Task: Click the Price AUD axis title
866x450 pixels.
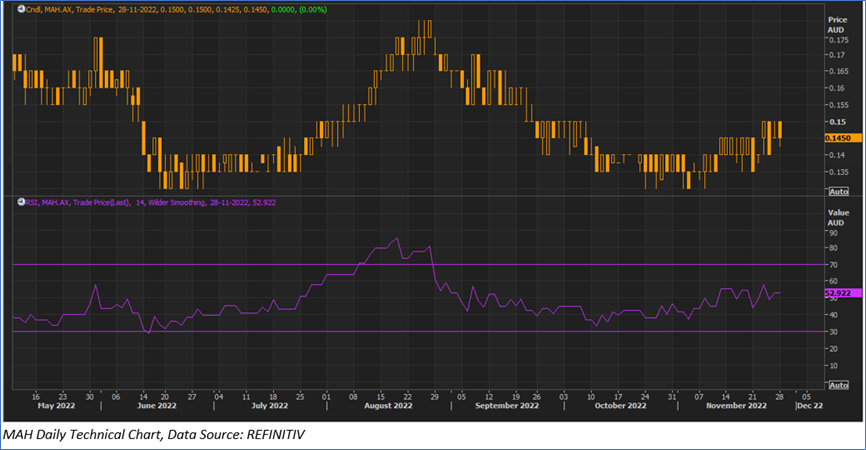Action: tap(837, 25)
